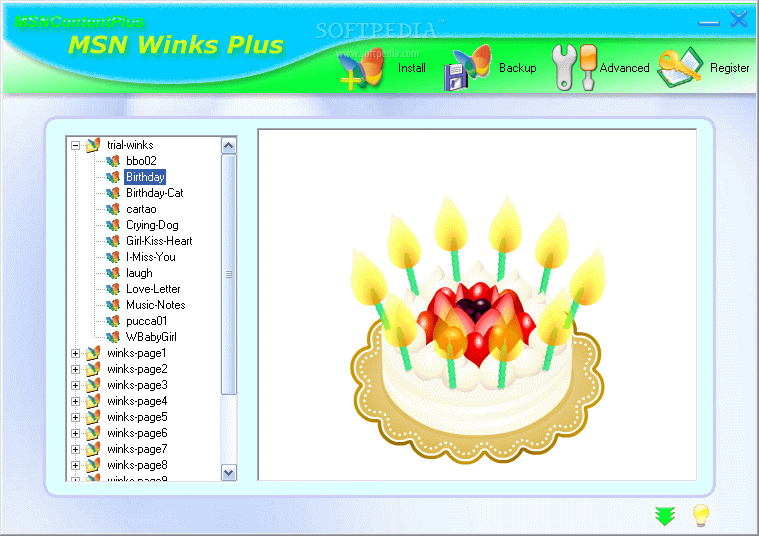This screenshot has height=536, width=759.
Task: Expand the winks-page4 folder
Action: coord(75,401)
